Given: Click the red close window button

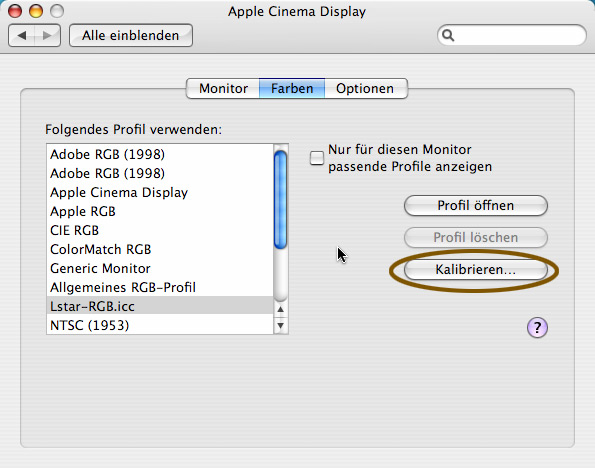Looking at the screenshot, I should tap(15, 11).
